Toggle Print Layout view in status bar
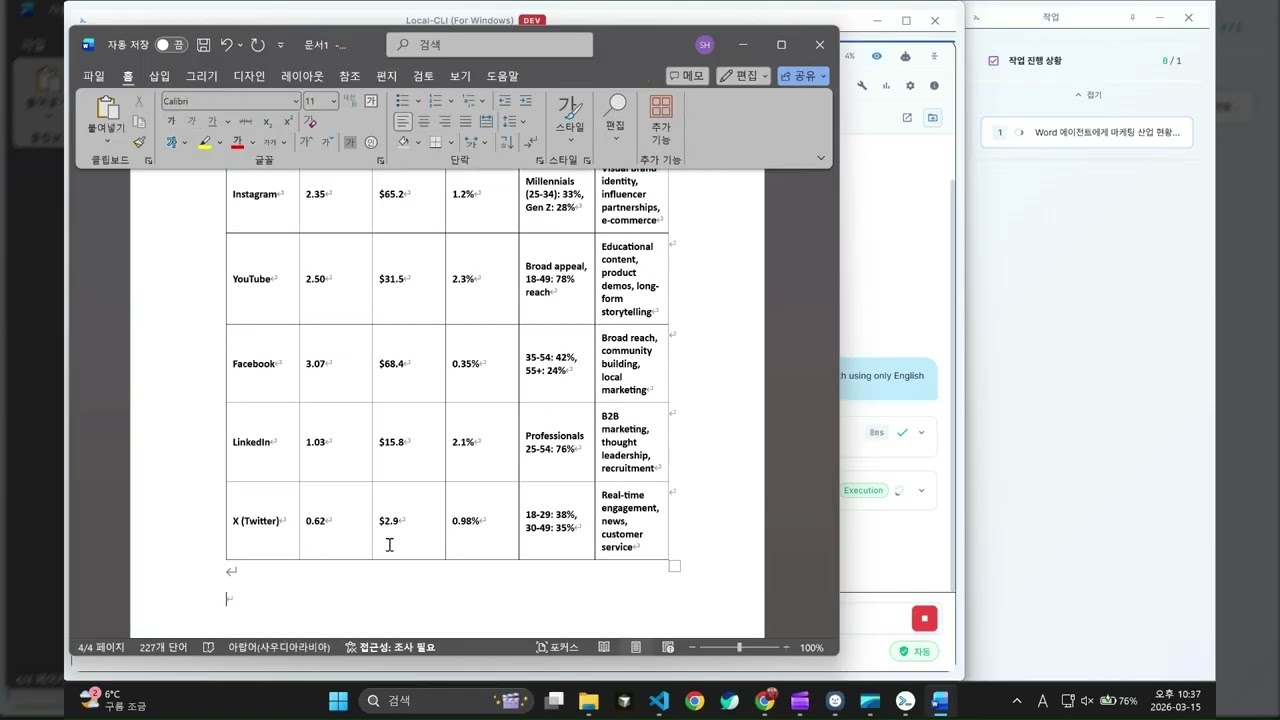 tap(636, 647)
